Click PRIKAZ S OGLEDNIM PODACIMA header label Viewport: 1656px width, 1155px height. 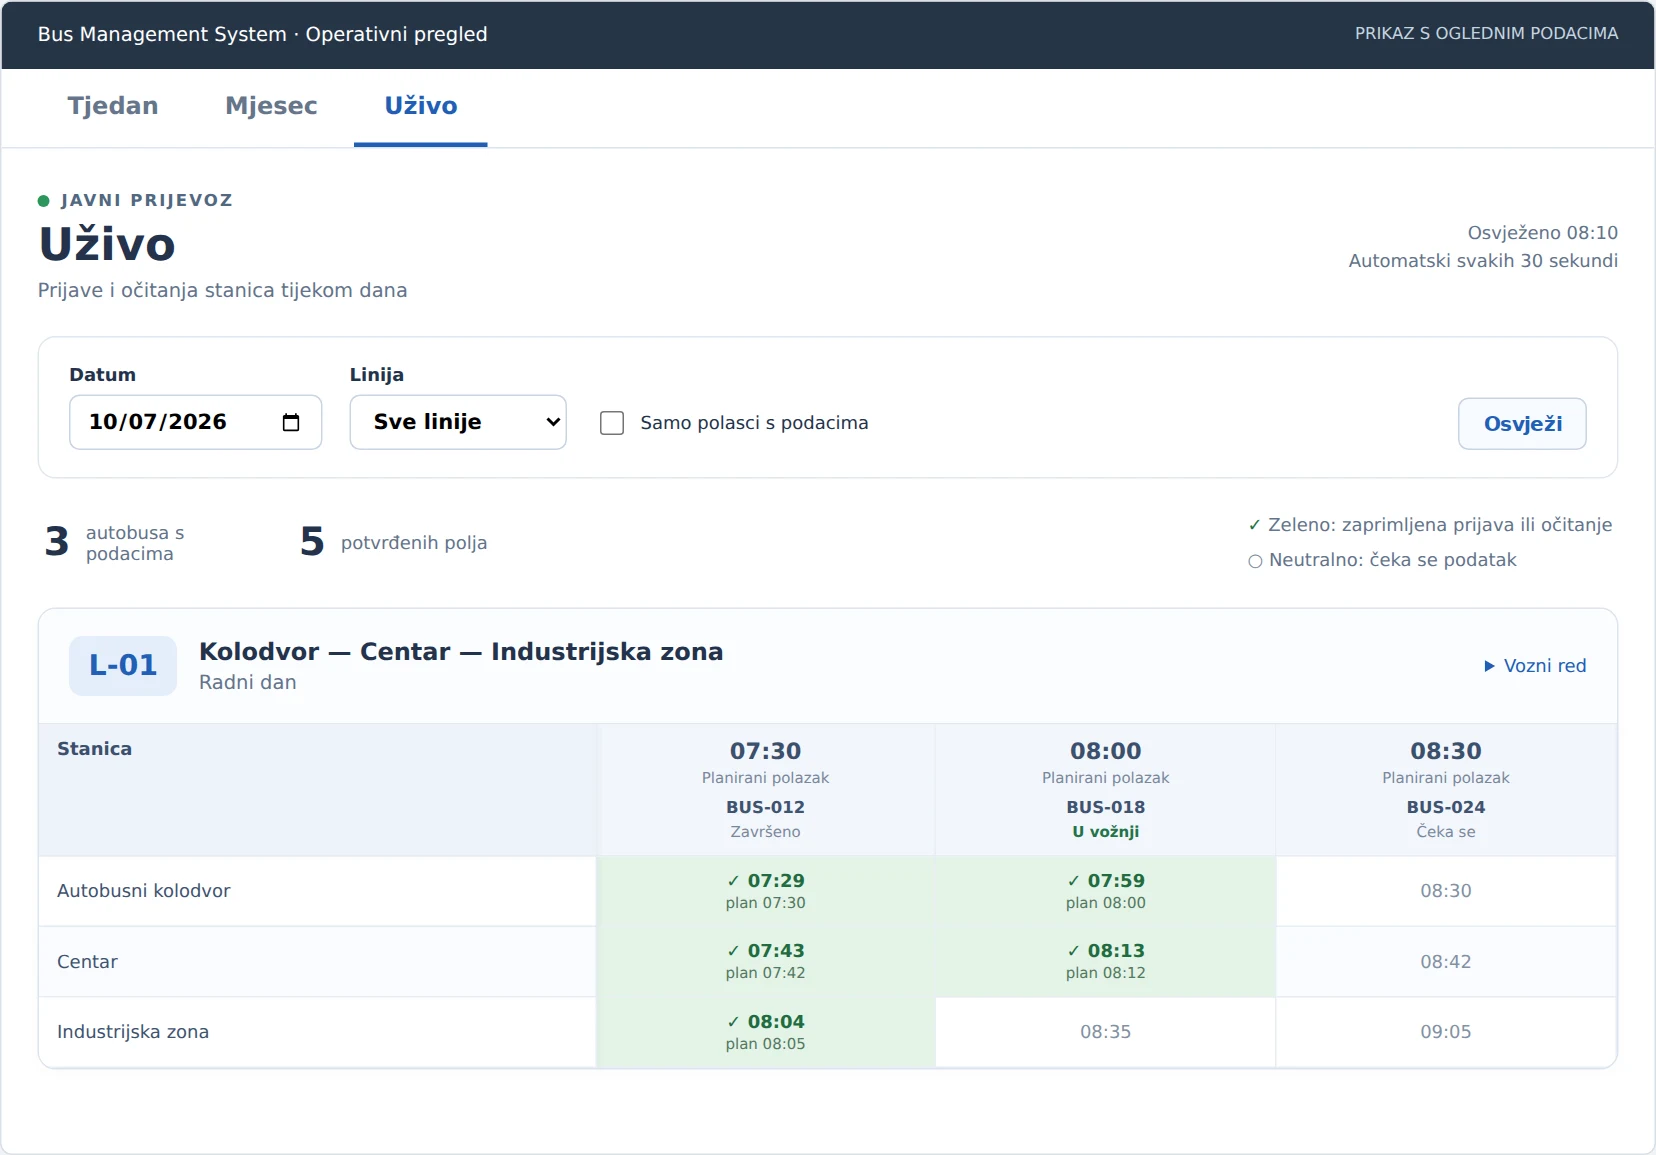click(1486, 33)
